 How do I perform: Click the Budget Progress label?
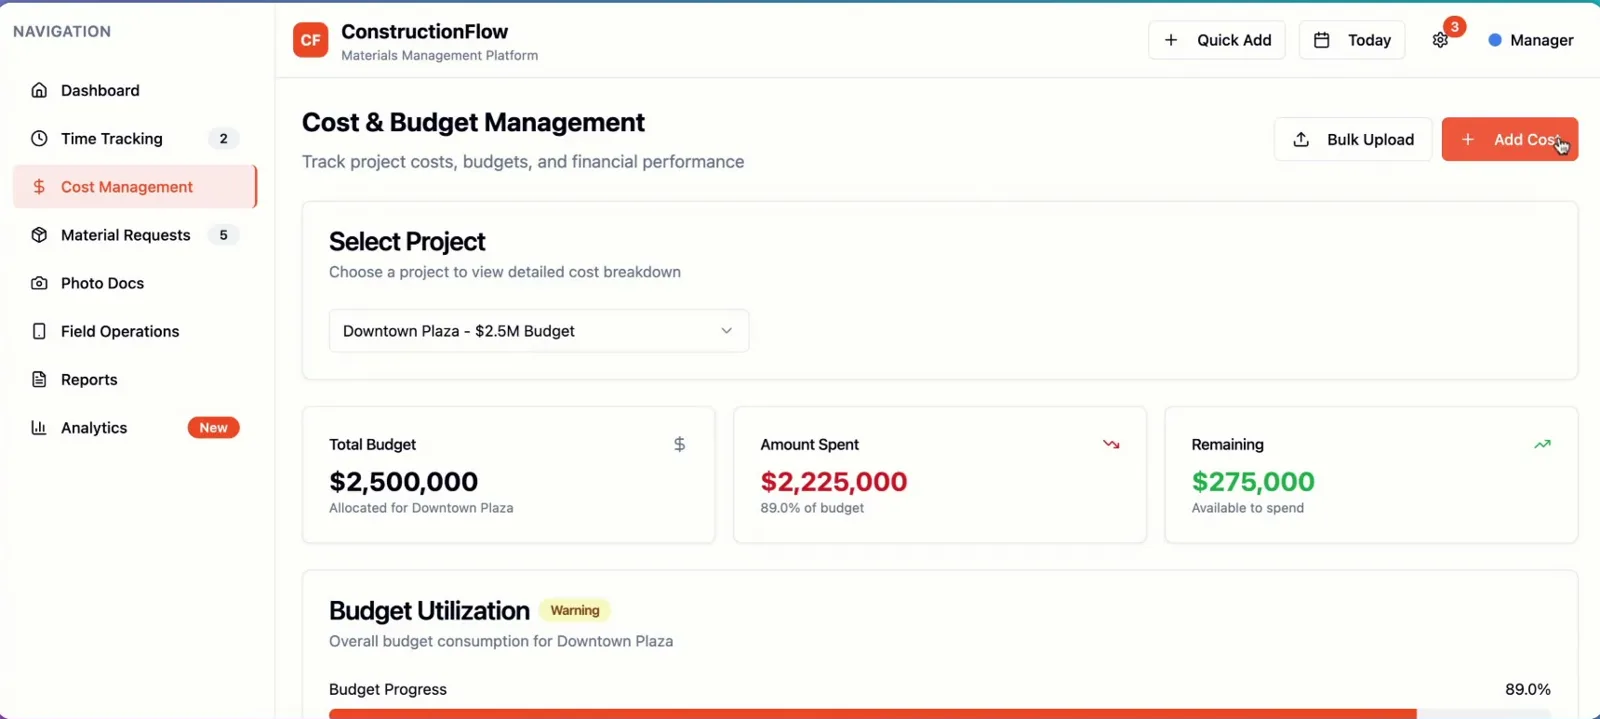point(388,689)
